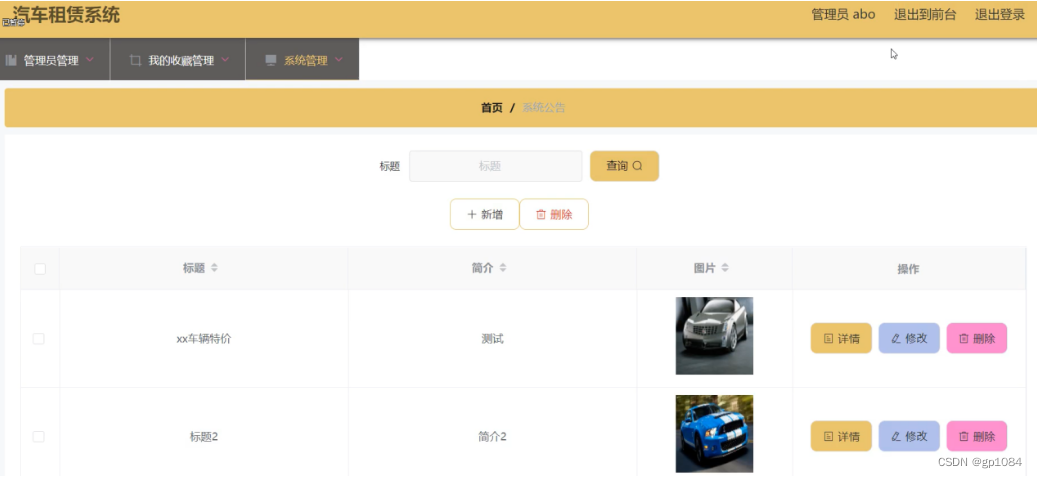Viewport: 1037px width, 478px height.
Task: Expand the 管理员管理 dropdown chevron
Action: click(90, 60)
